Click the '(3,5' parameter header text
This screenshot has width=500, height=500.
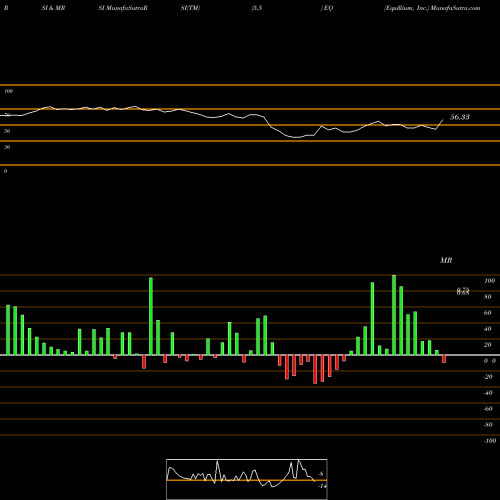(257, 8)
